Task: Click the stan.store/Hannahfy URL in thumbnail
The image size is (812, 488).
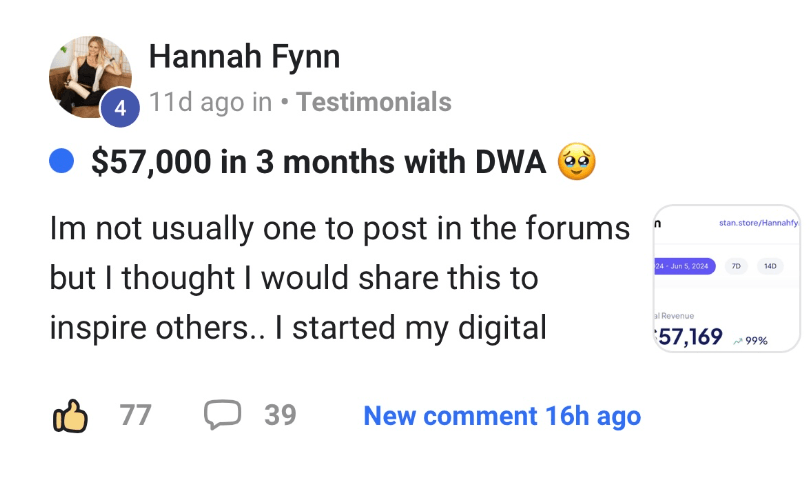Action: [x=759, y=223]
